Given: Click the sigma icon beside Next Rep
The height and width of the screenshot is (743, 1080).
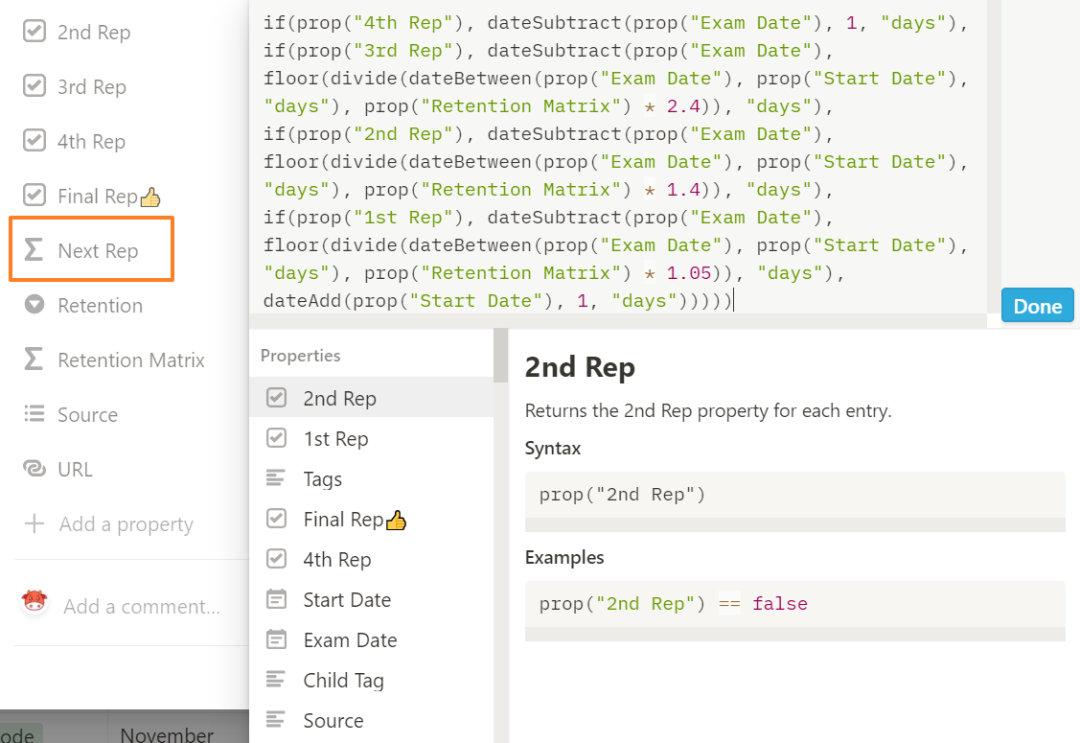Looking at the screenshot, I should click(x=34, y=250).
